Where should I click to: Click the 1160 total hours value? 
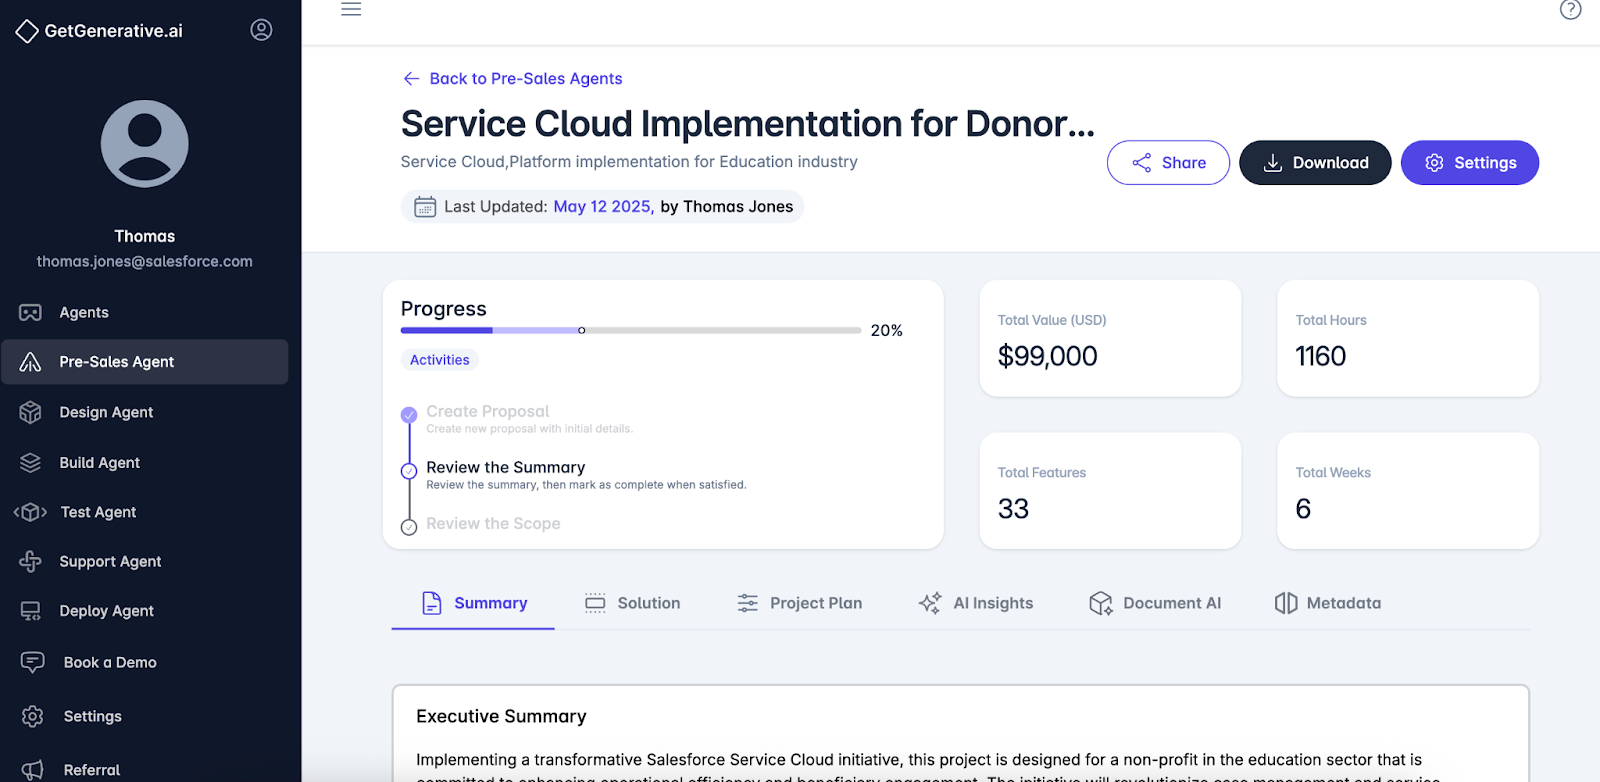(x=1321, y=356)
